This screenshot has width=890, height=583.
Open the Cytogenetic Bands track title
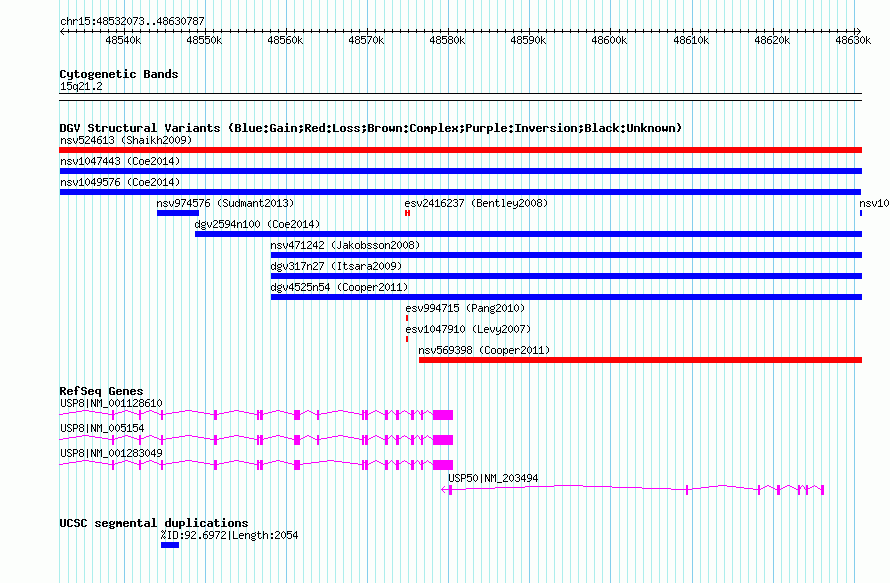click(119, 74)
